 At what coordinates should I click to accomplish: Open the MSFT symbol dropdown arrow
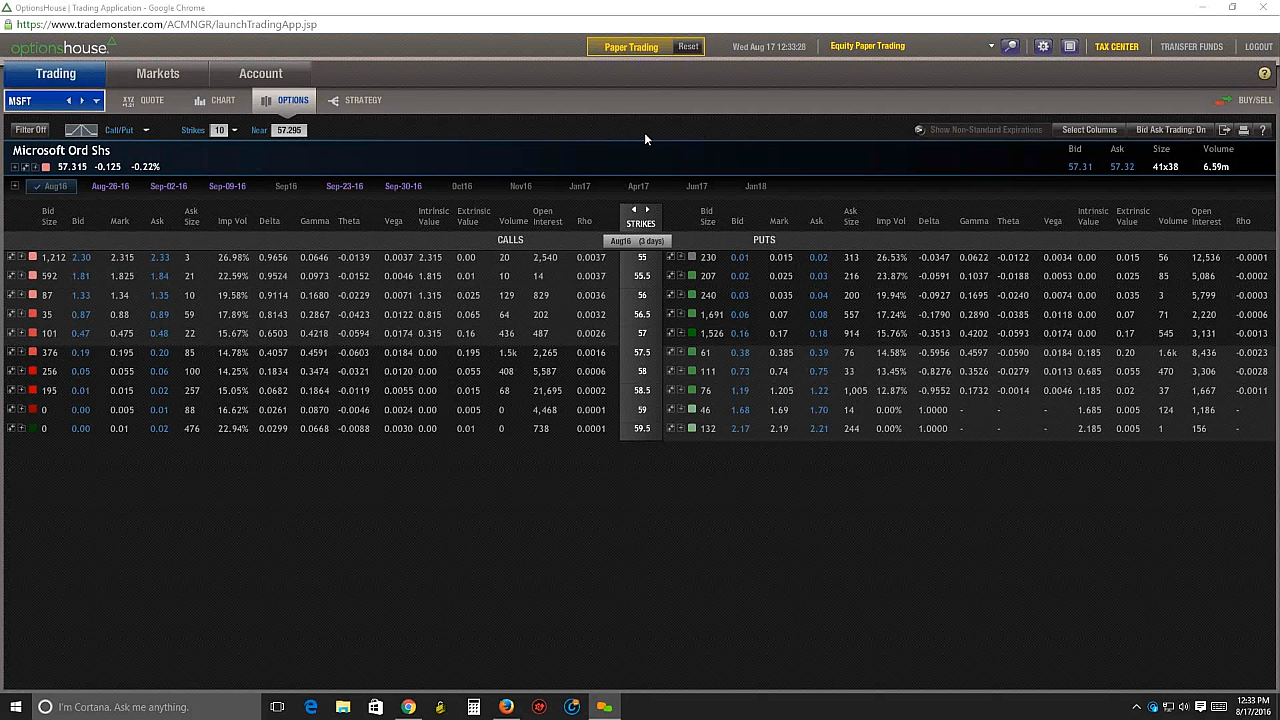pos(96,101)
